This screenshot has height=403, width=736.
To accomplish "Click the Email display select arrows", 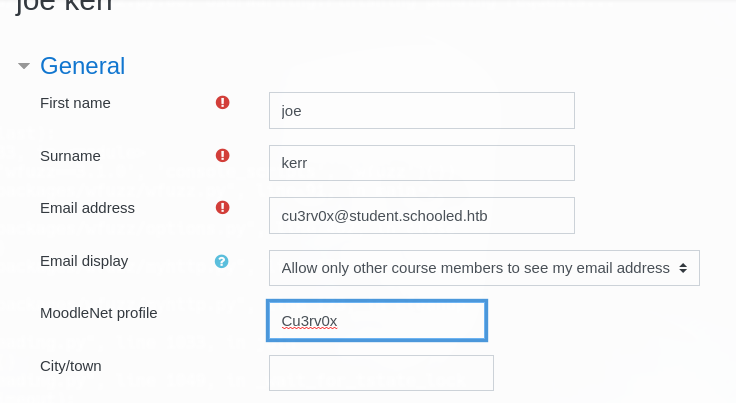I will pyautogui.click(x=683, y=268).
